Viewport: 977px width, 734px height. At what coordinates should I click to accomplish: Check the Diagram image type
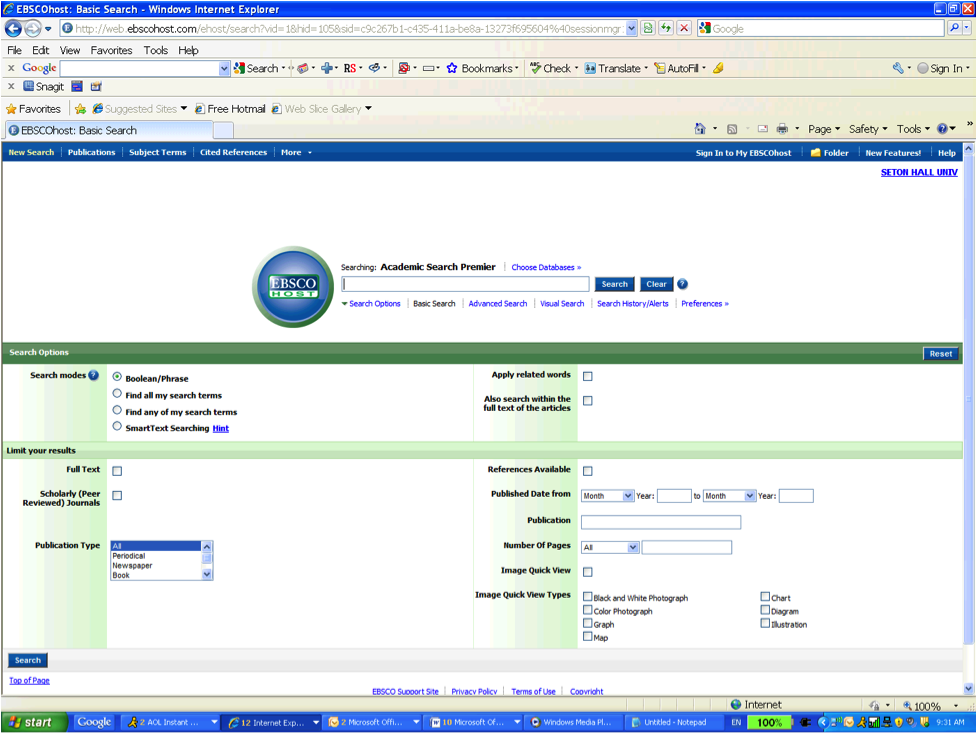pos(765,610)
